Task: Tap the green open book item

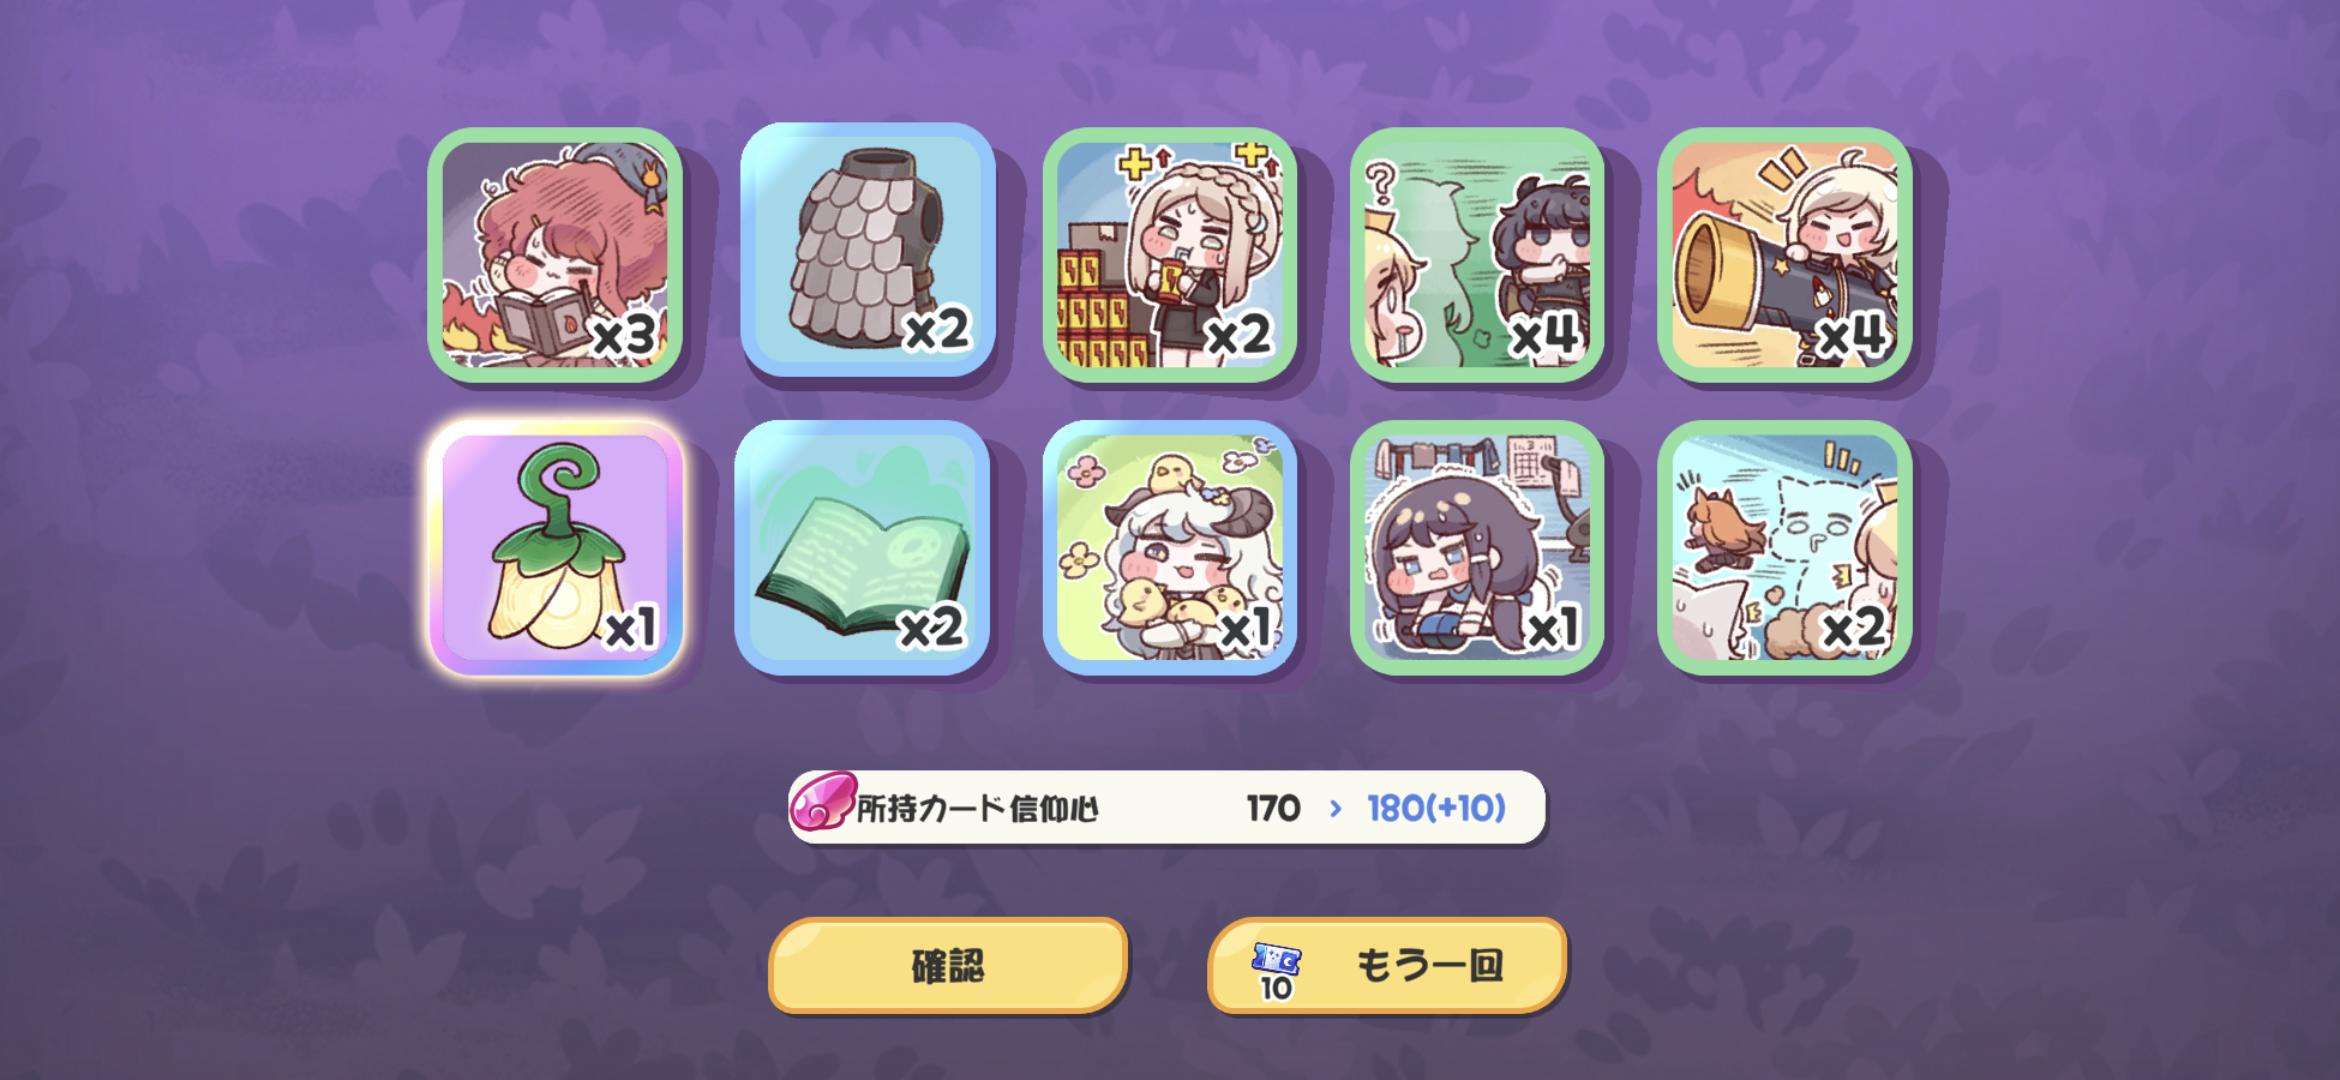Action: click(862, 548)
